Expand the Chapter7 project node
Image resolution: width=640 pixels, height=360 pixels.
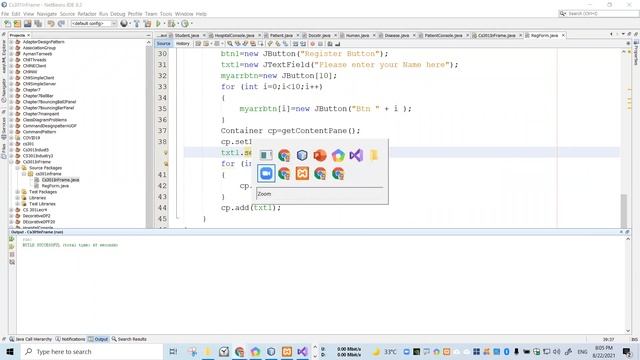point(11,90)
